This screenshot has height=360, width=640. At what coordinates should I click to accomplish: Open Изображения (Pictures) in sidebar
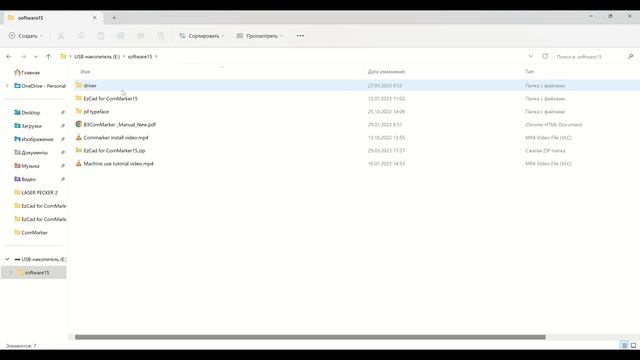click(33, 139)
